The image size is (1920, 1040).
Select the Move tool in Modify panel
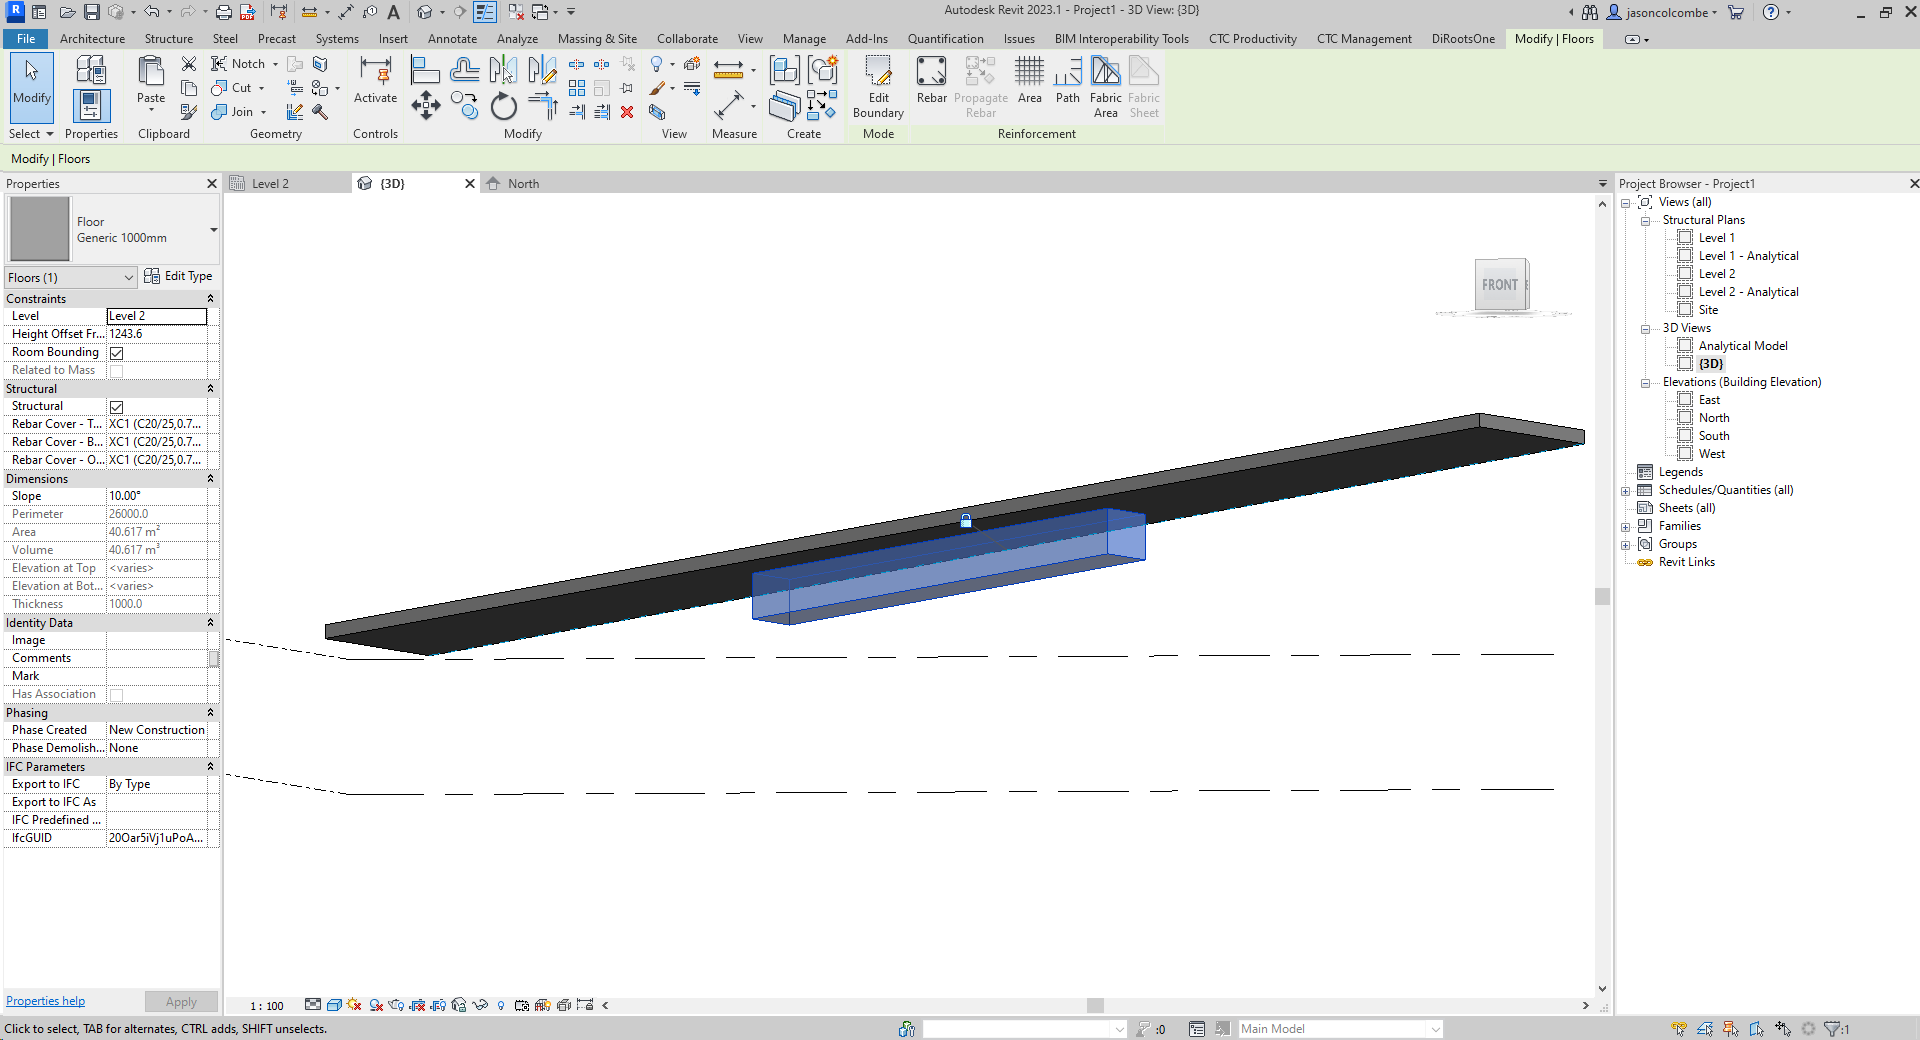tap(425, 105)
